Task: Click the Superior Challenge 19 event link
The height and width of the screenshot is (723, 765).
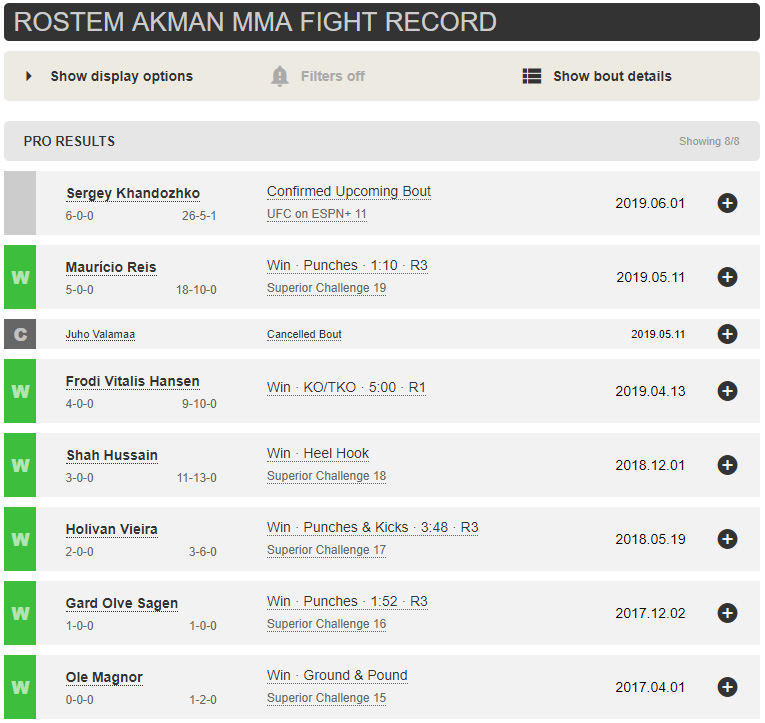Action: coord(326,288)
